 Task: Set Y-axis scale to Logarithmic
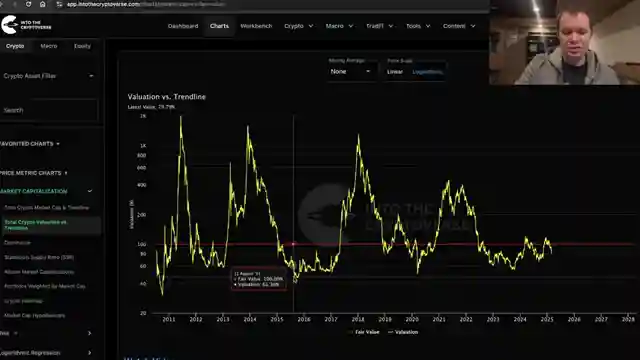427,72
